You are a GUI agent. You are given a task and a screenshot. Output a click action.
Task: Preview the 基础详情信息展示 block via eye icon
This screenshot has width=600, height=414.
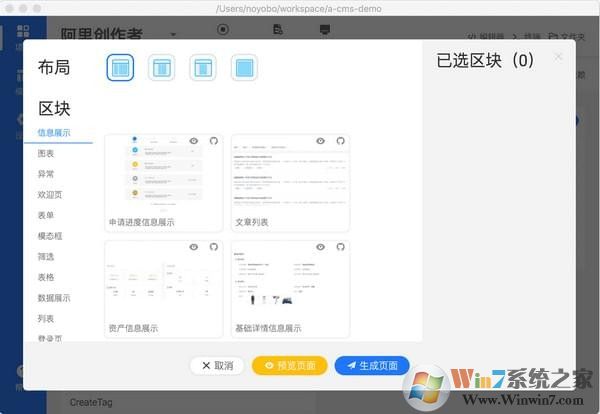(x=321, y=247)
